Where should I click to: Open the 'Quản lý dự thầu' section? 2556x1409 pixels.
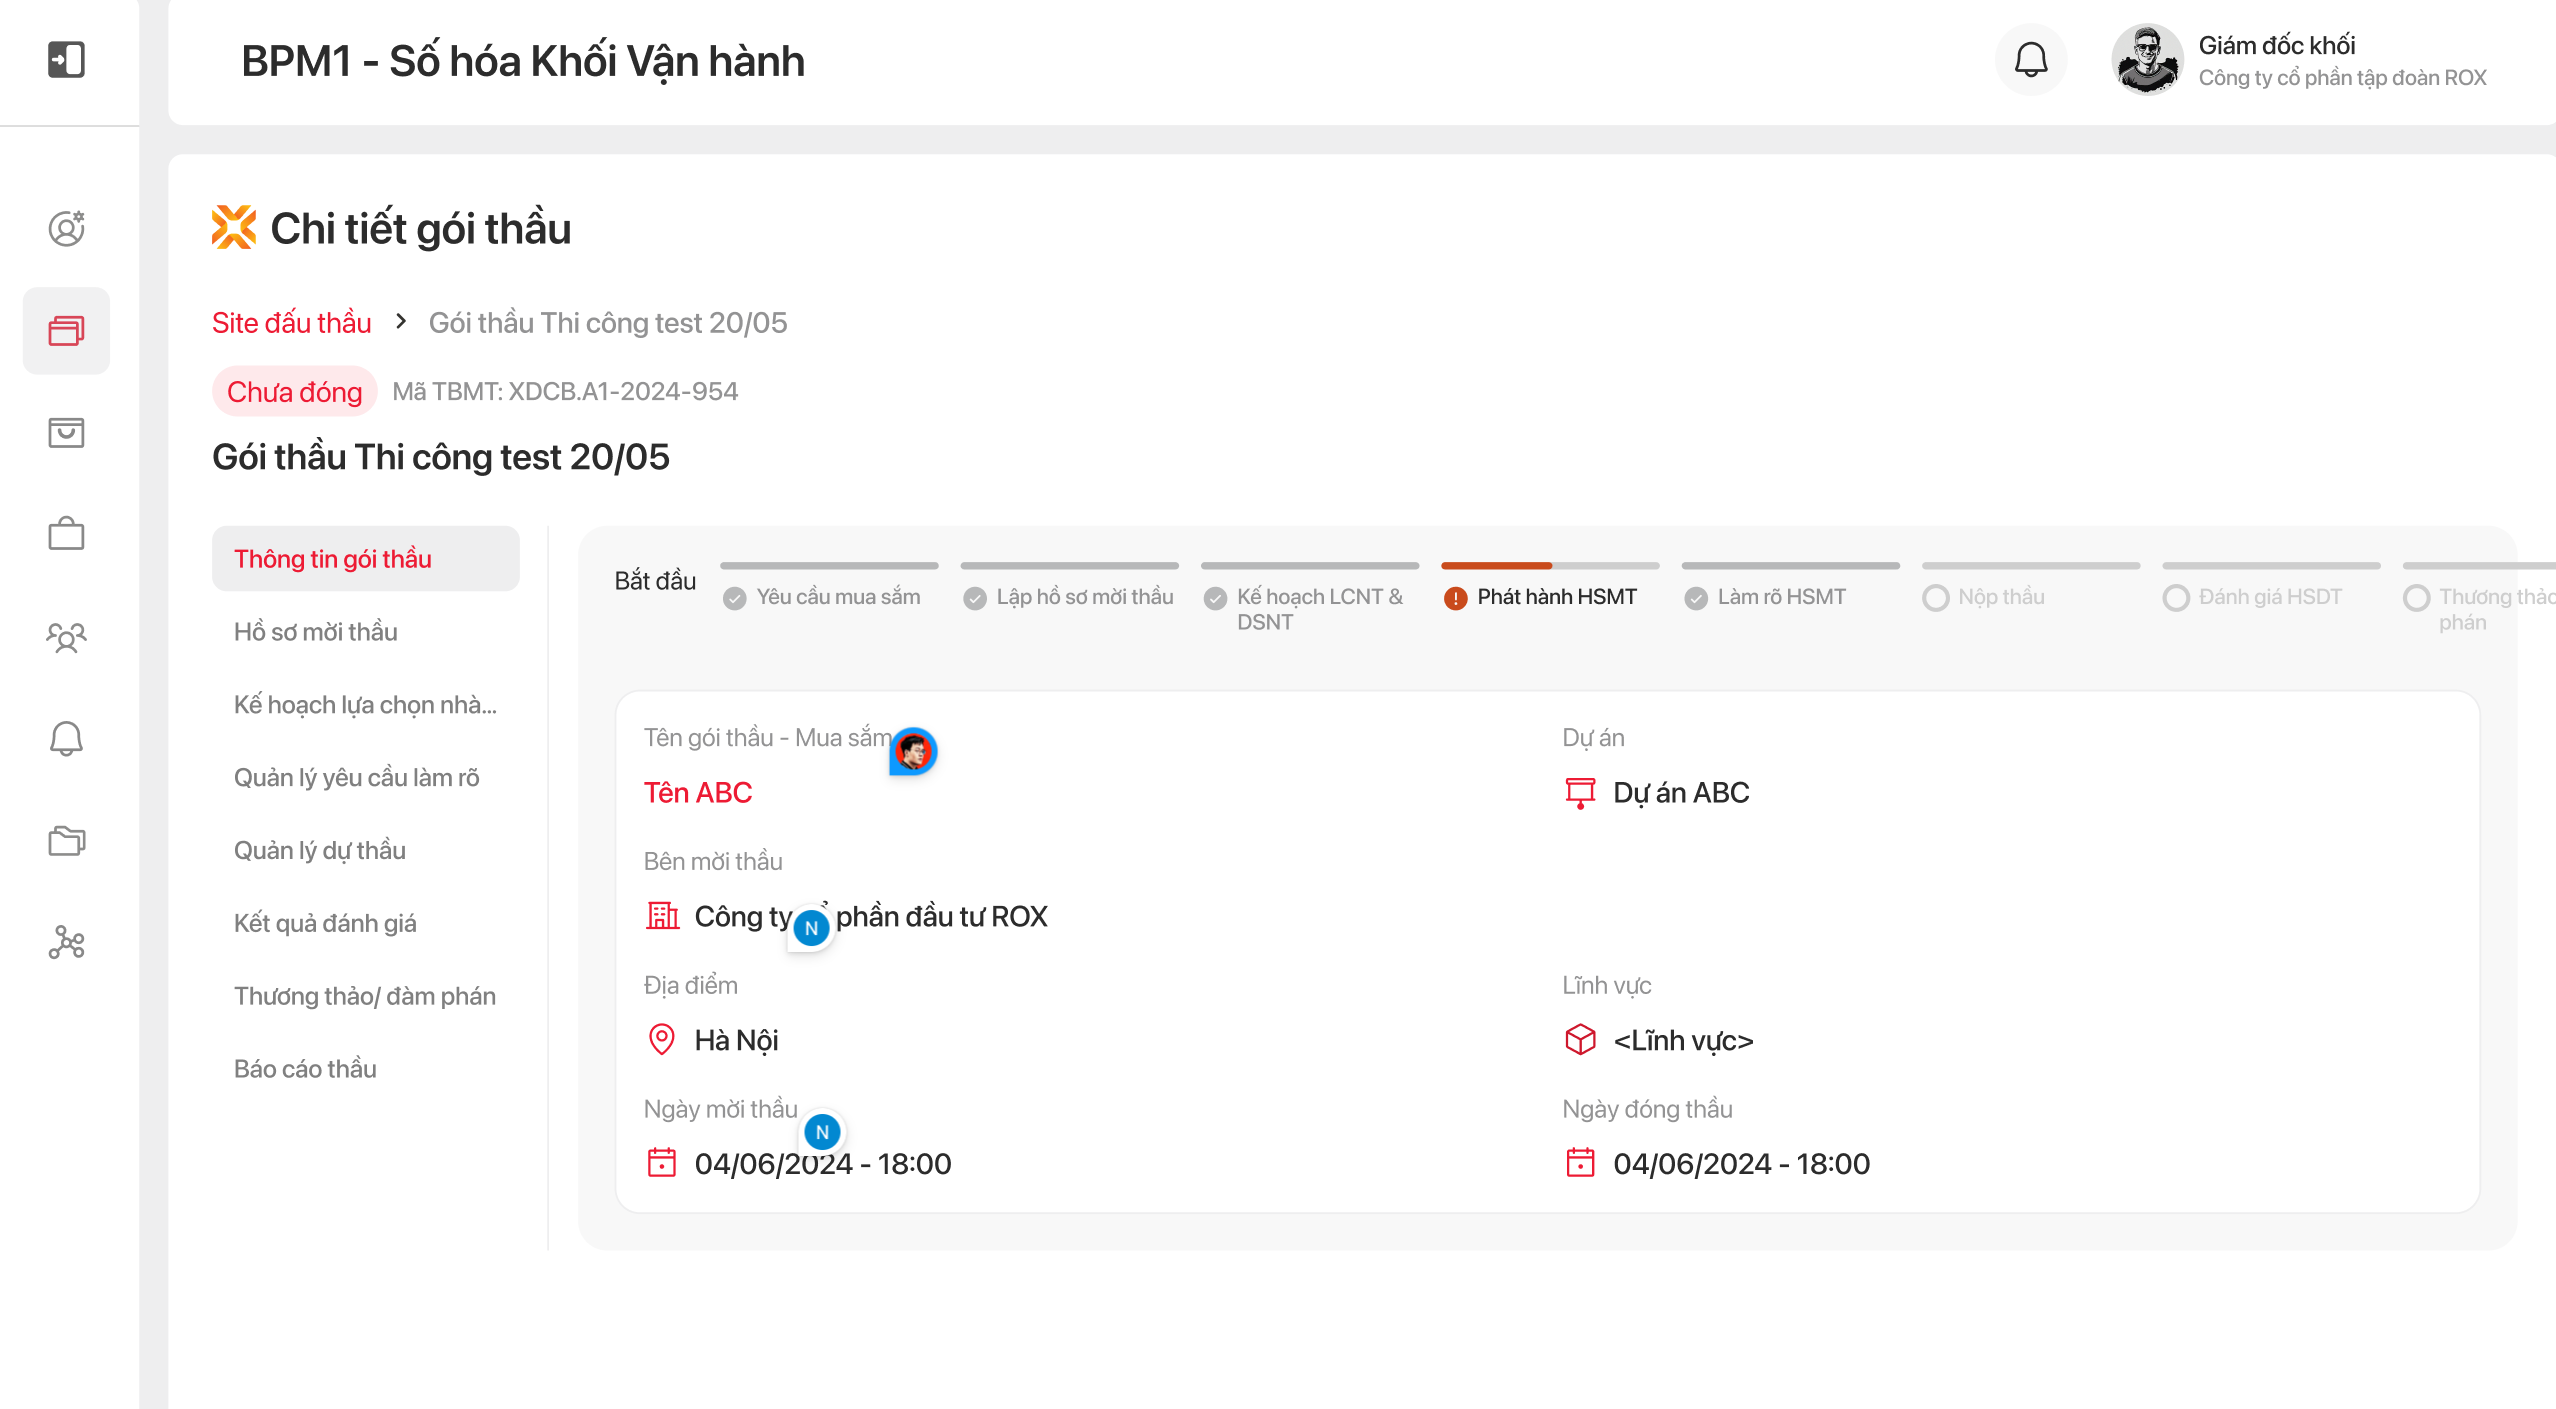click(x=320, y=851)
